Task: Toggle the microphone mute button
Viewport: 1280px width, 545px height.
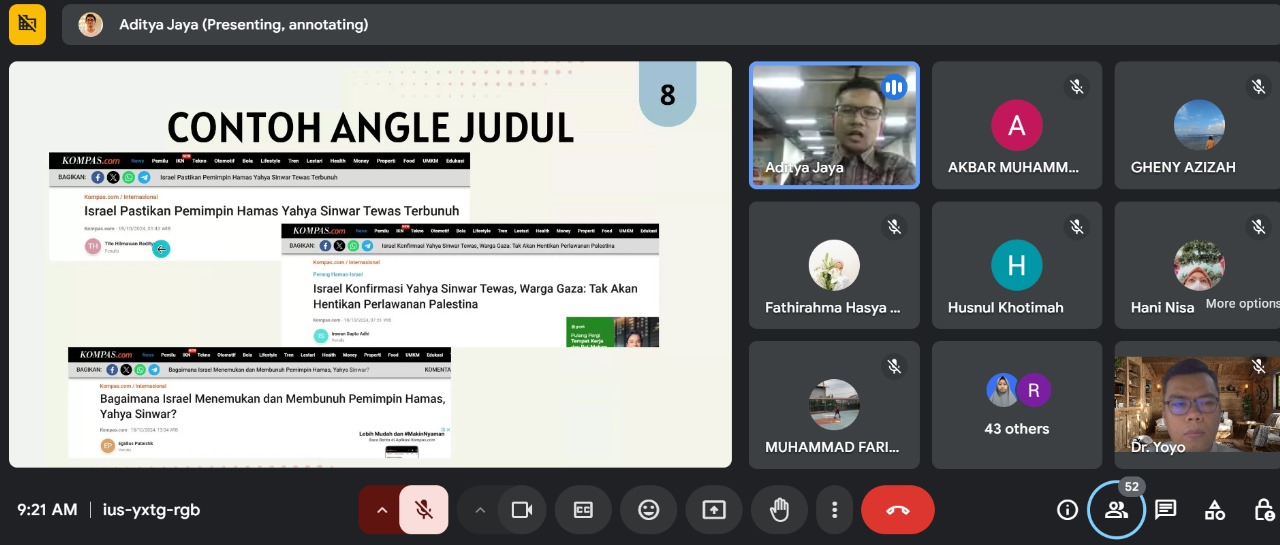Action: [x=424, y=510]
